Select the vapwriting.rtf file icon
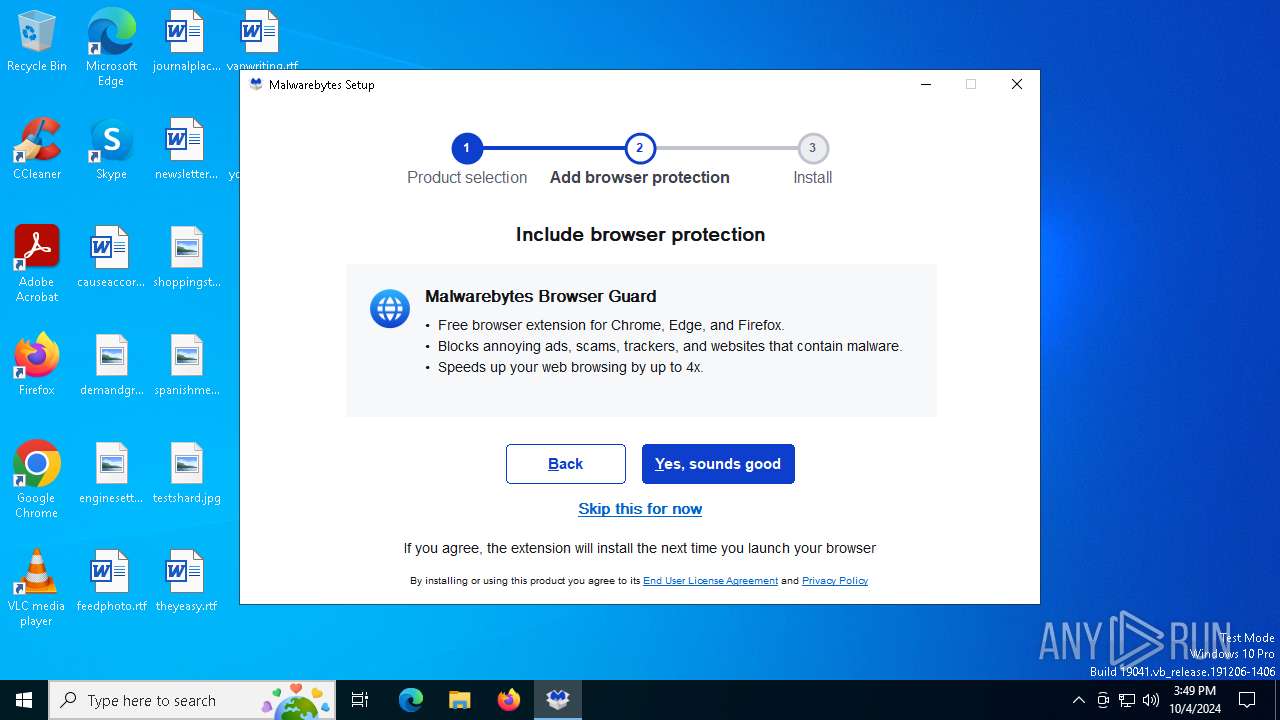The image size is (1280, 720). (261, 41)
